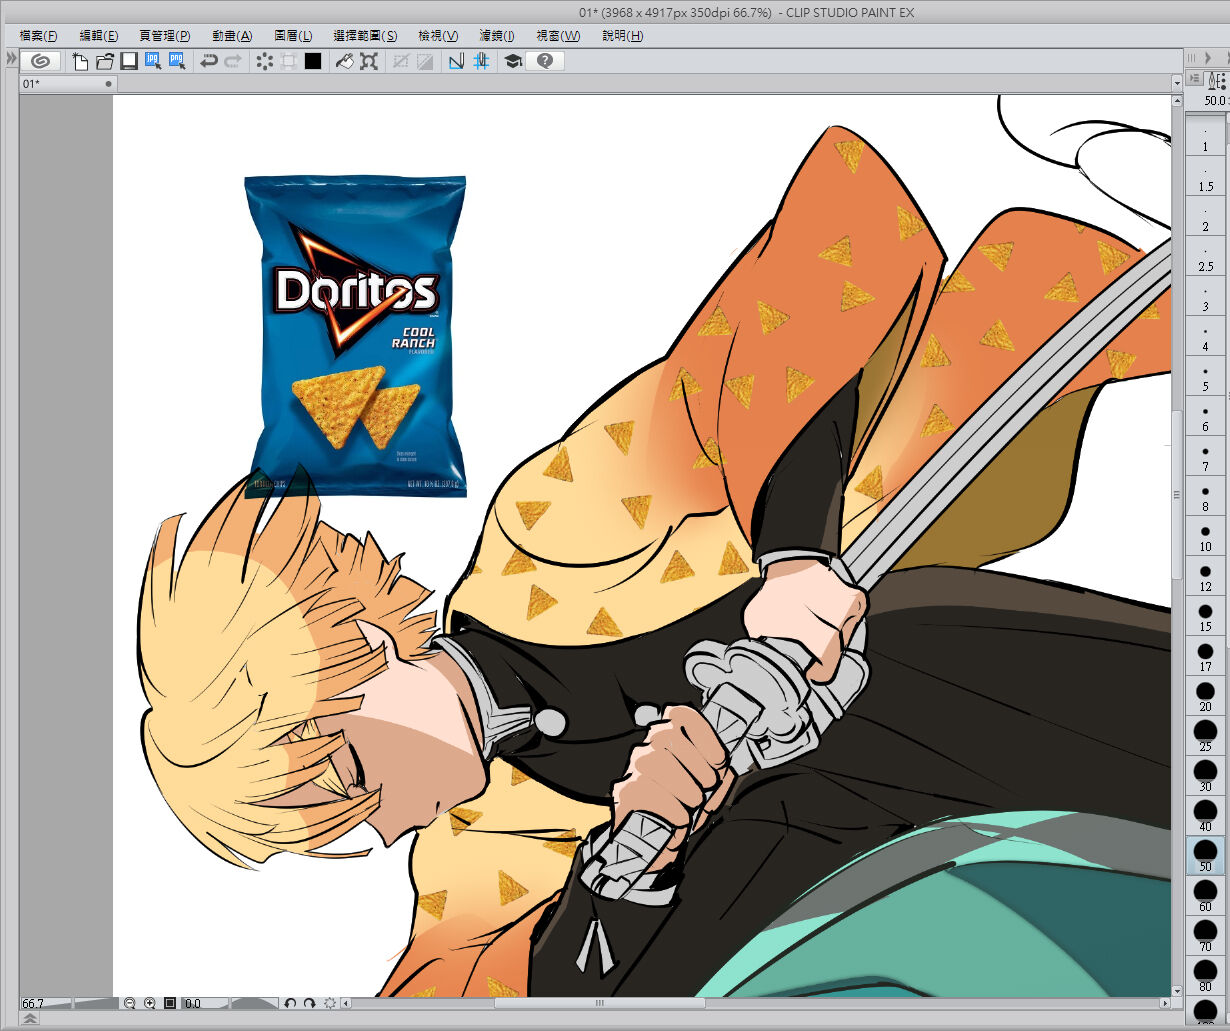Viewport: 1230px width, 1031px height.
Task: Click the horizontal scrollbar thumb
Action: [x=600, y=1003]
